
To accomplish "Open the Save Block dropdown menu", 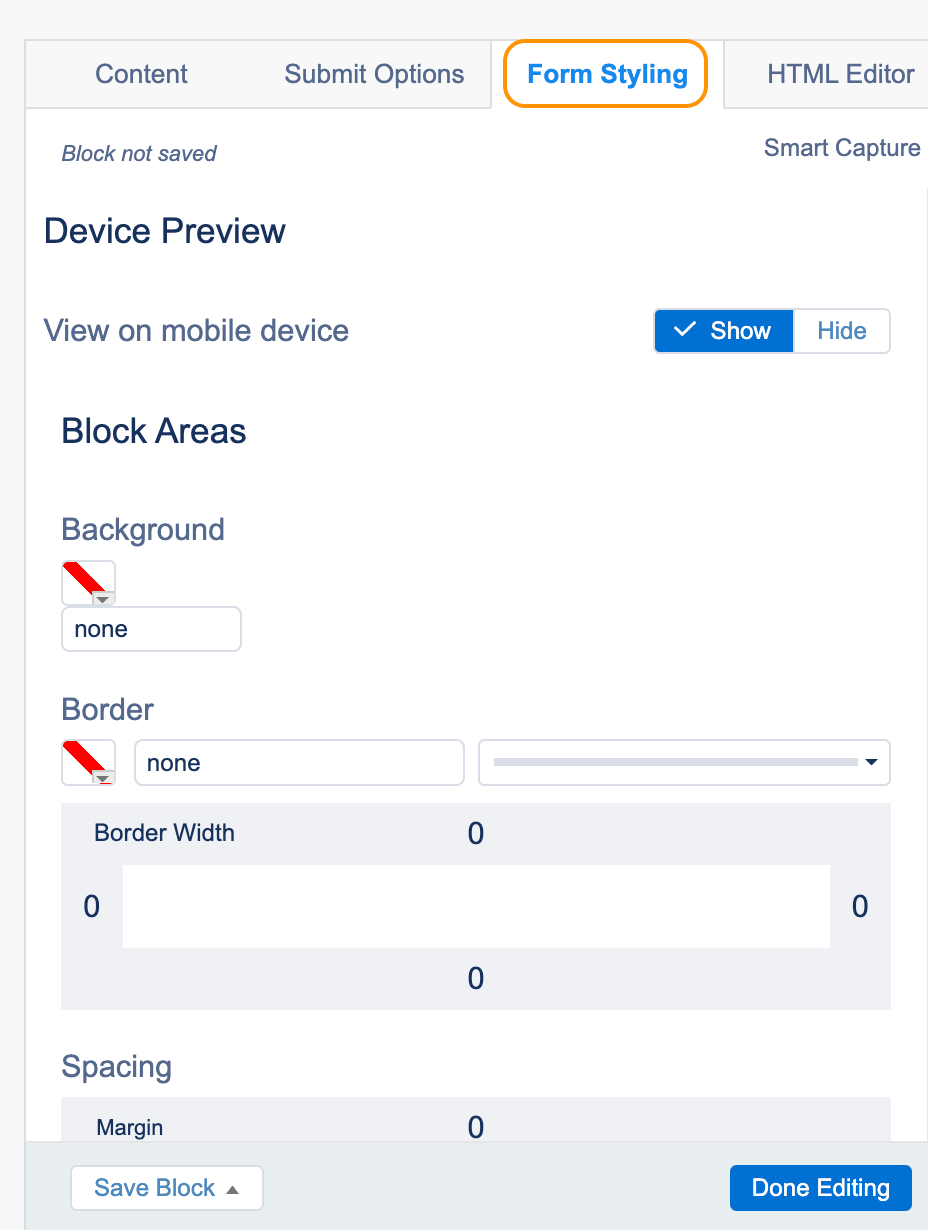I will [167, 1188].
